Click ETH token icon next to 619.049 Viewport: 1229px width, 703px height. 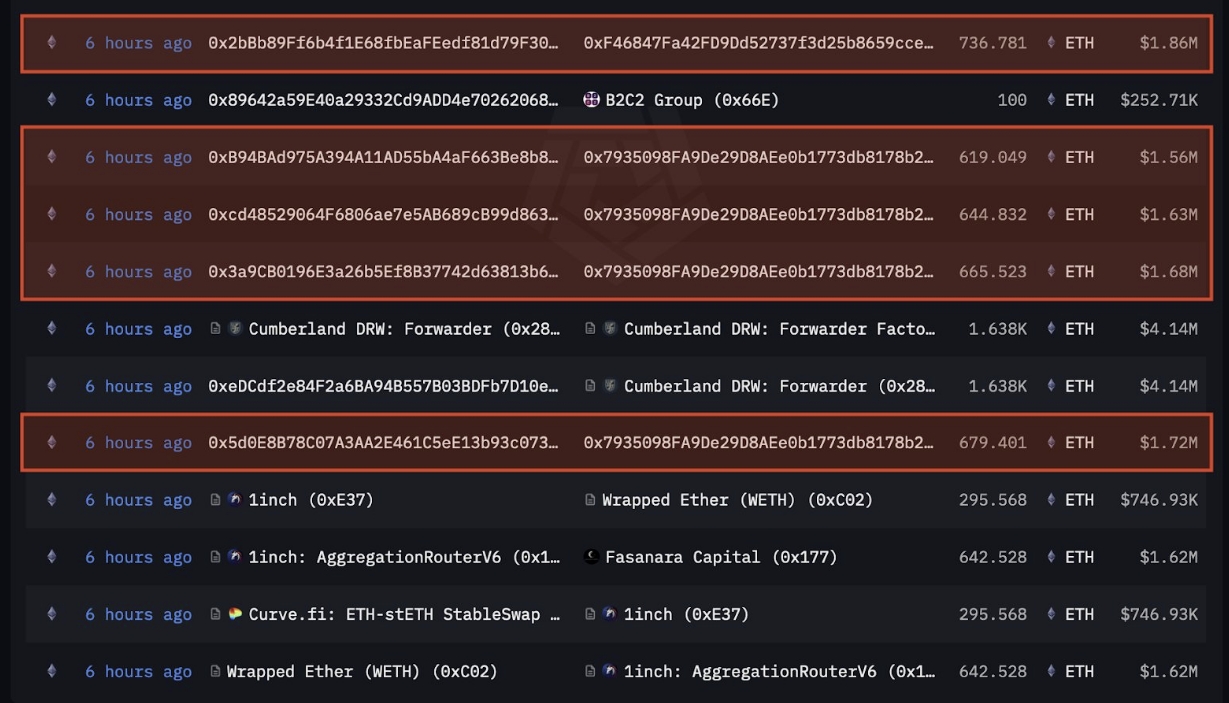pyautogui.click(x=1051, y=157)
